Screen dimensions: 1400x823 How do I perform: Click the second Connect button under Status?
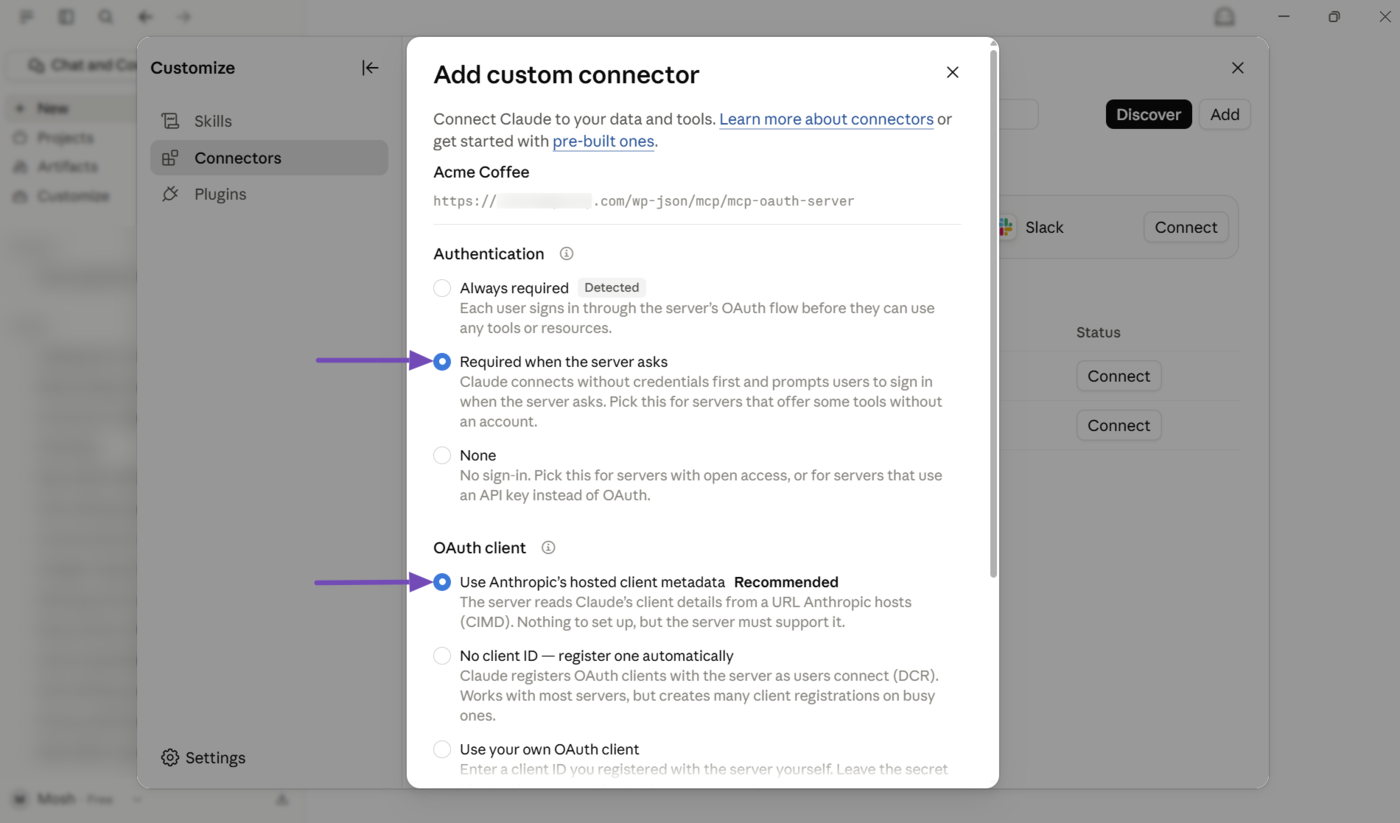tap(1118, 425)
